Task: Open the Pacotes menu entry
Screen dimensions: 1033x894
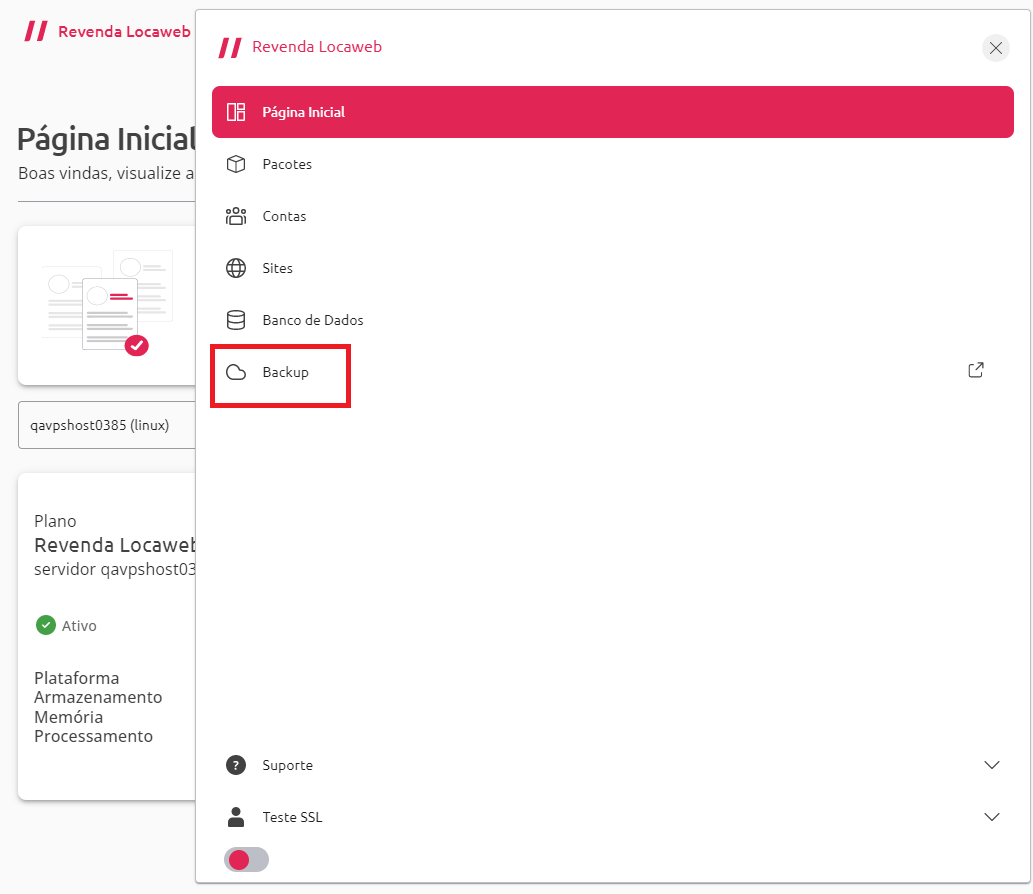Action: coord(612,164)
